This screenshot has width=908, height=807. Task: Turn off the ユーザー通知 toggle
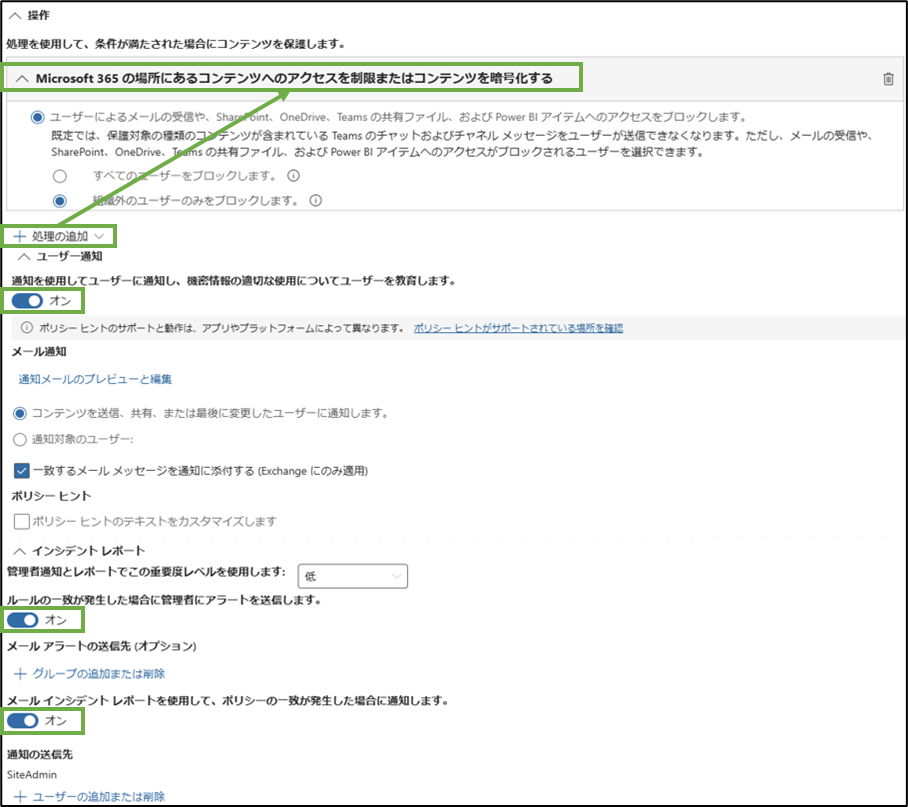pyautogui.click(x=27, y=300)
